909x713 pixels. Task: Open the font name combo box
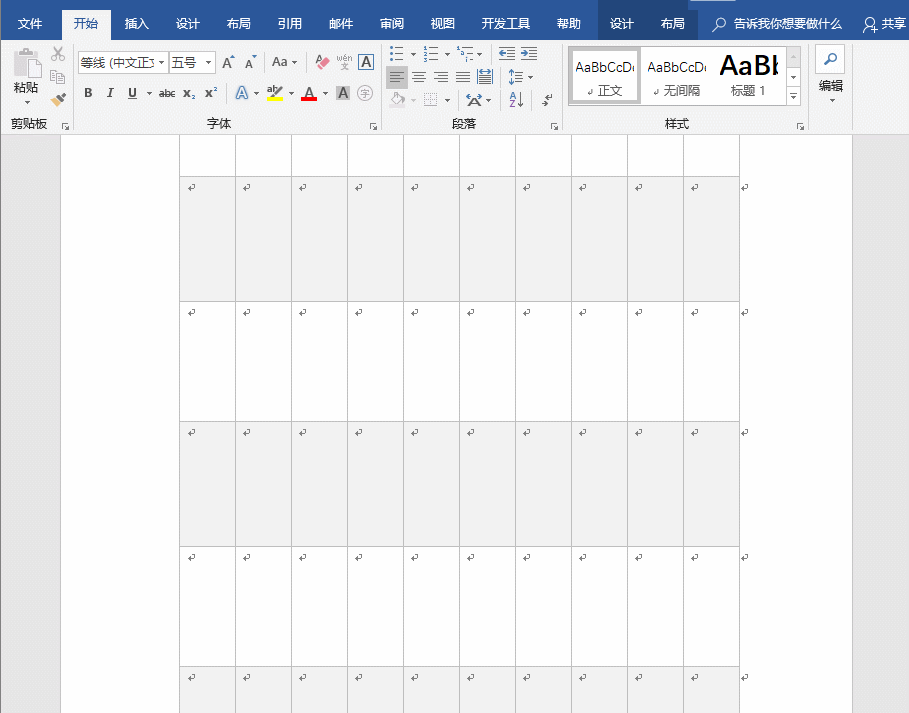tap(123, 62)
